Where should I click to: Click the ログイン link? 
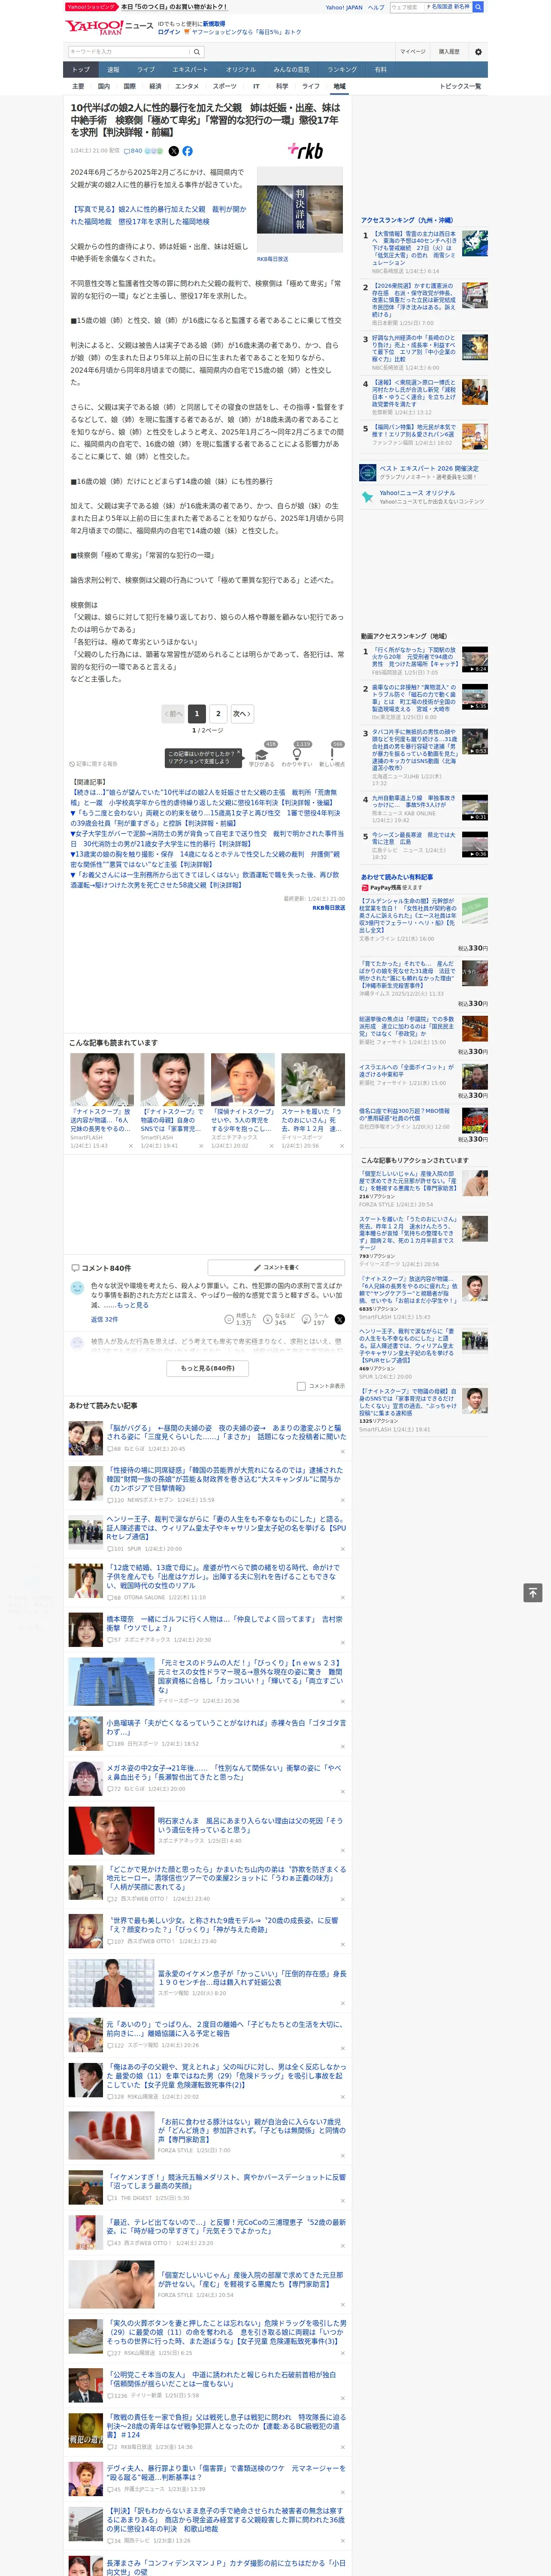169,32
